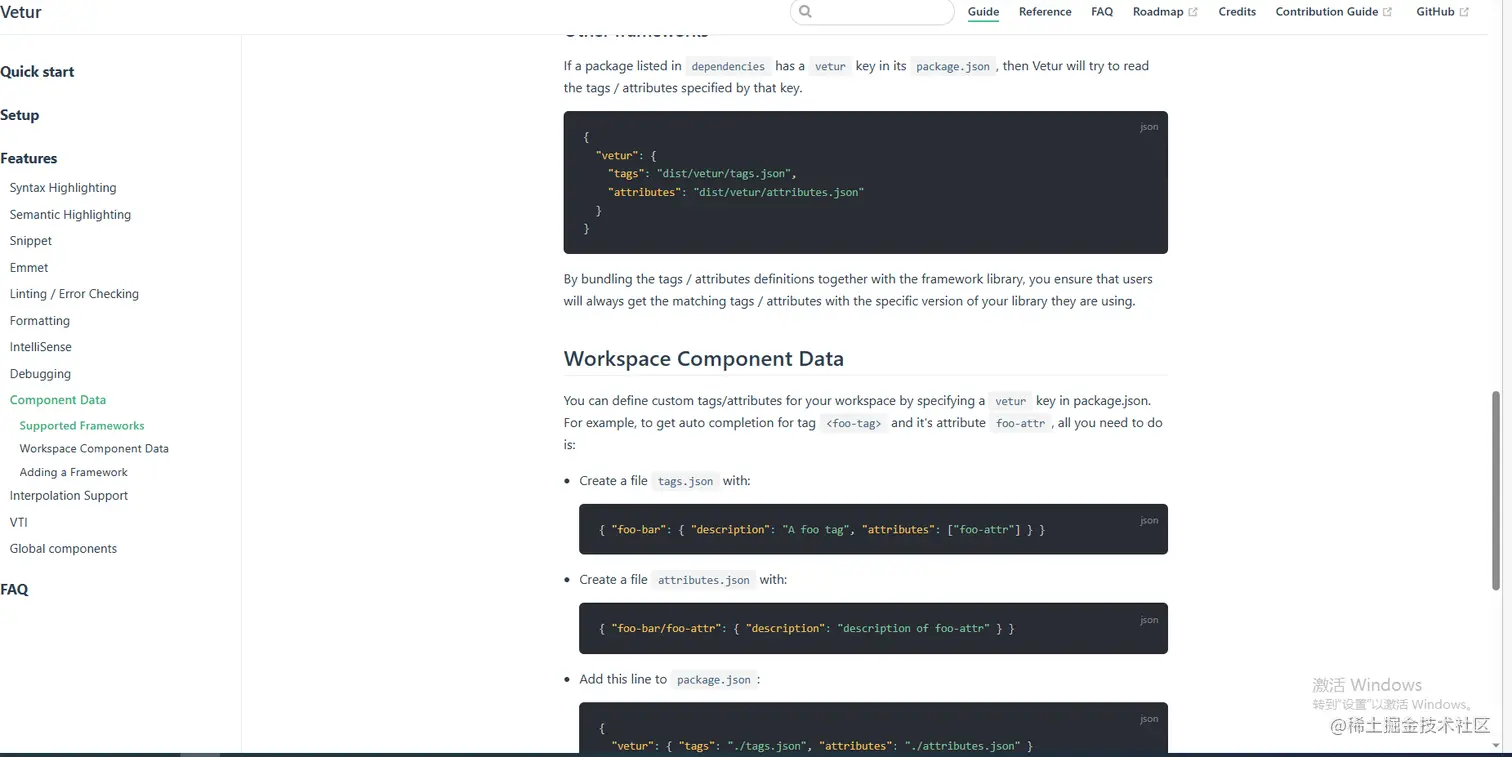Jump to Workspace Component Data sidebar sub-link
The image size is (1512, 757).
94,449
